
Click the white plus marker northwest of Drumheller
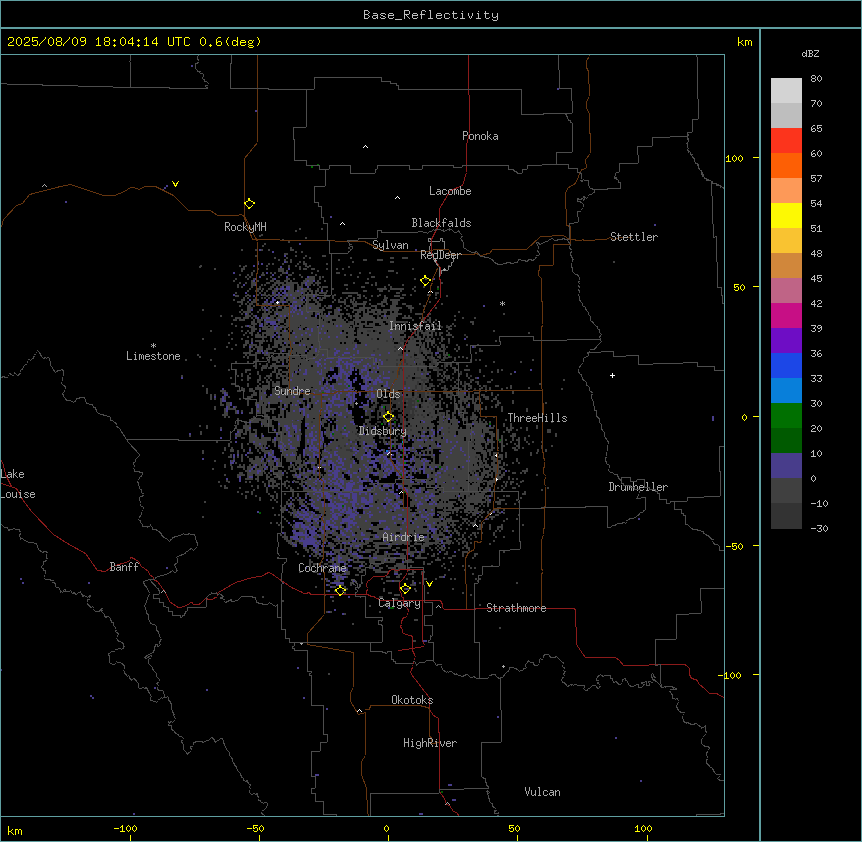tap(612, 375)
